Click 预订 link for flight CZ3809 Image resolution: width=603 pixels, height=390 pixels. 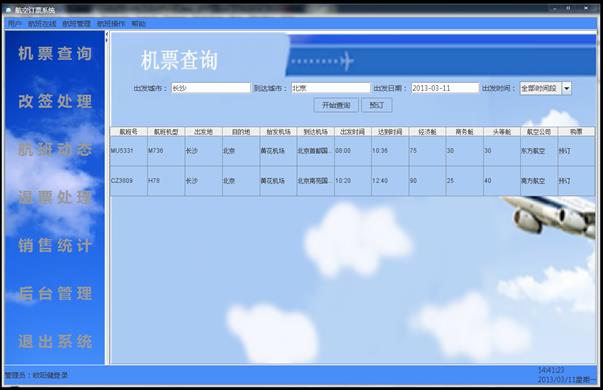pyautogui.click(x=564, y=181)
